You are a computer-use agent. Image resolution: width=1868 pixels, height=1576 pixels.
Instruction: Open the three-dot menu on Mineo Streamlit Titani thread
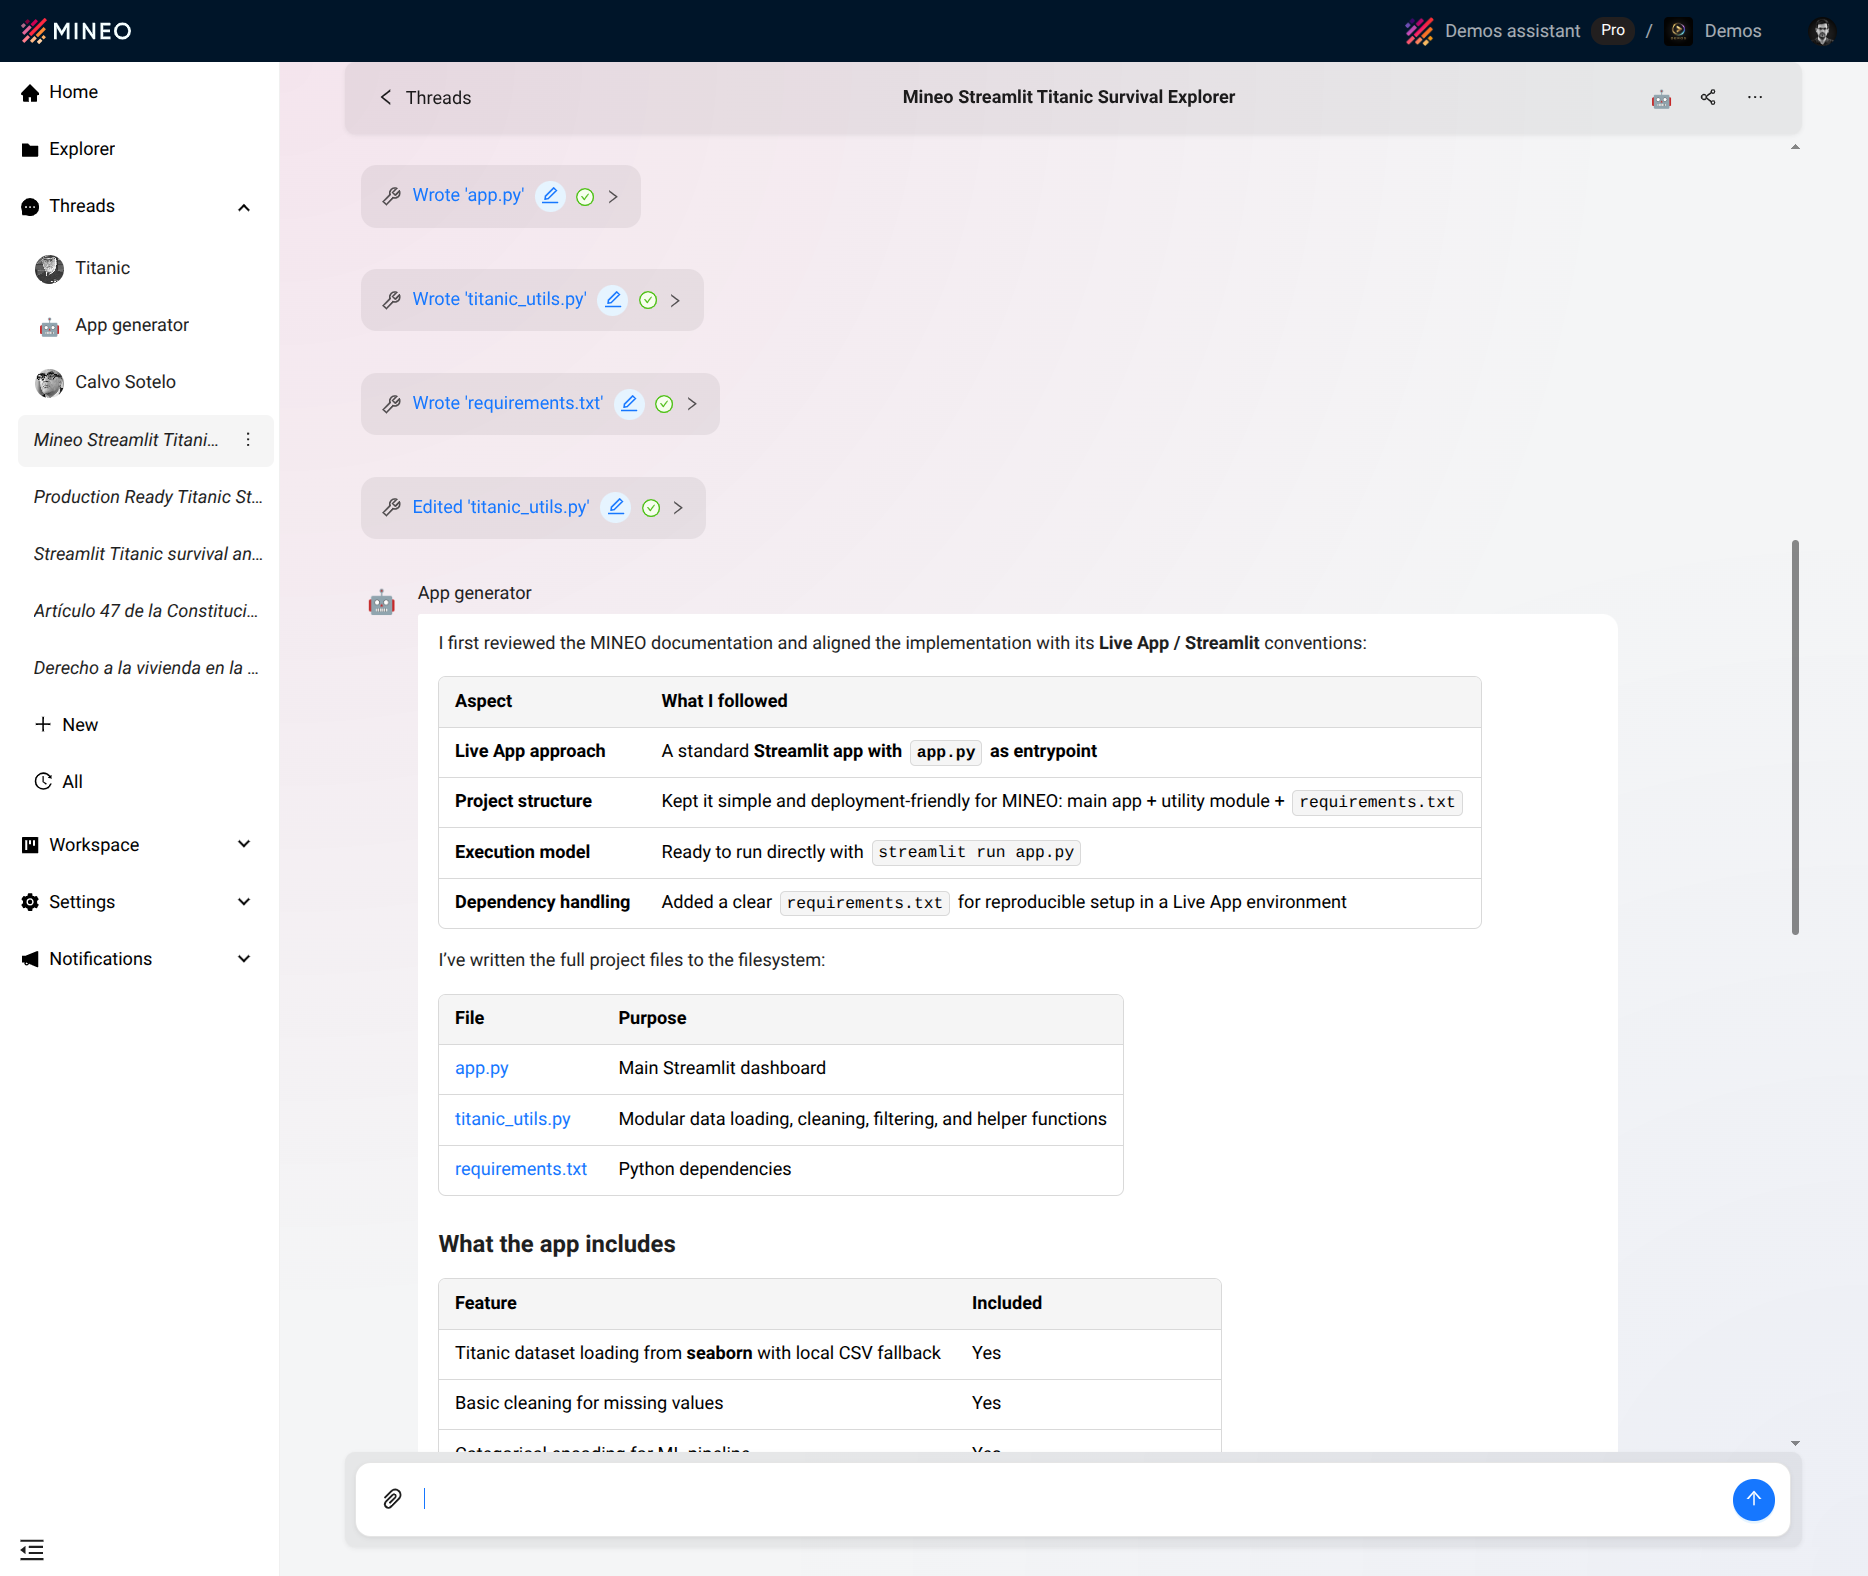(x=247, y=440)
